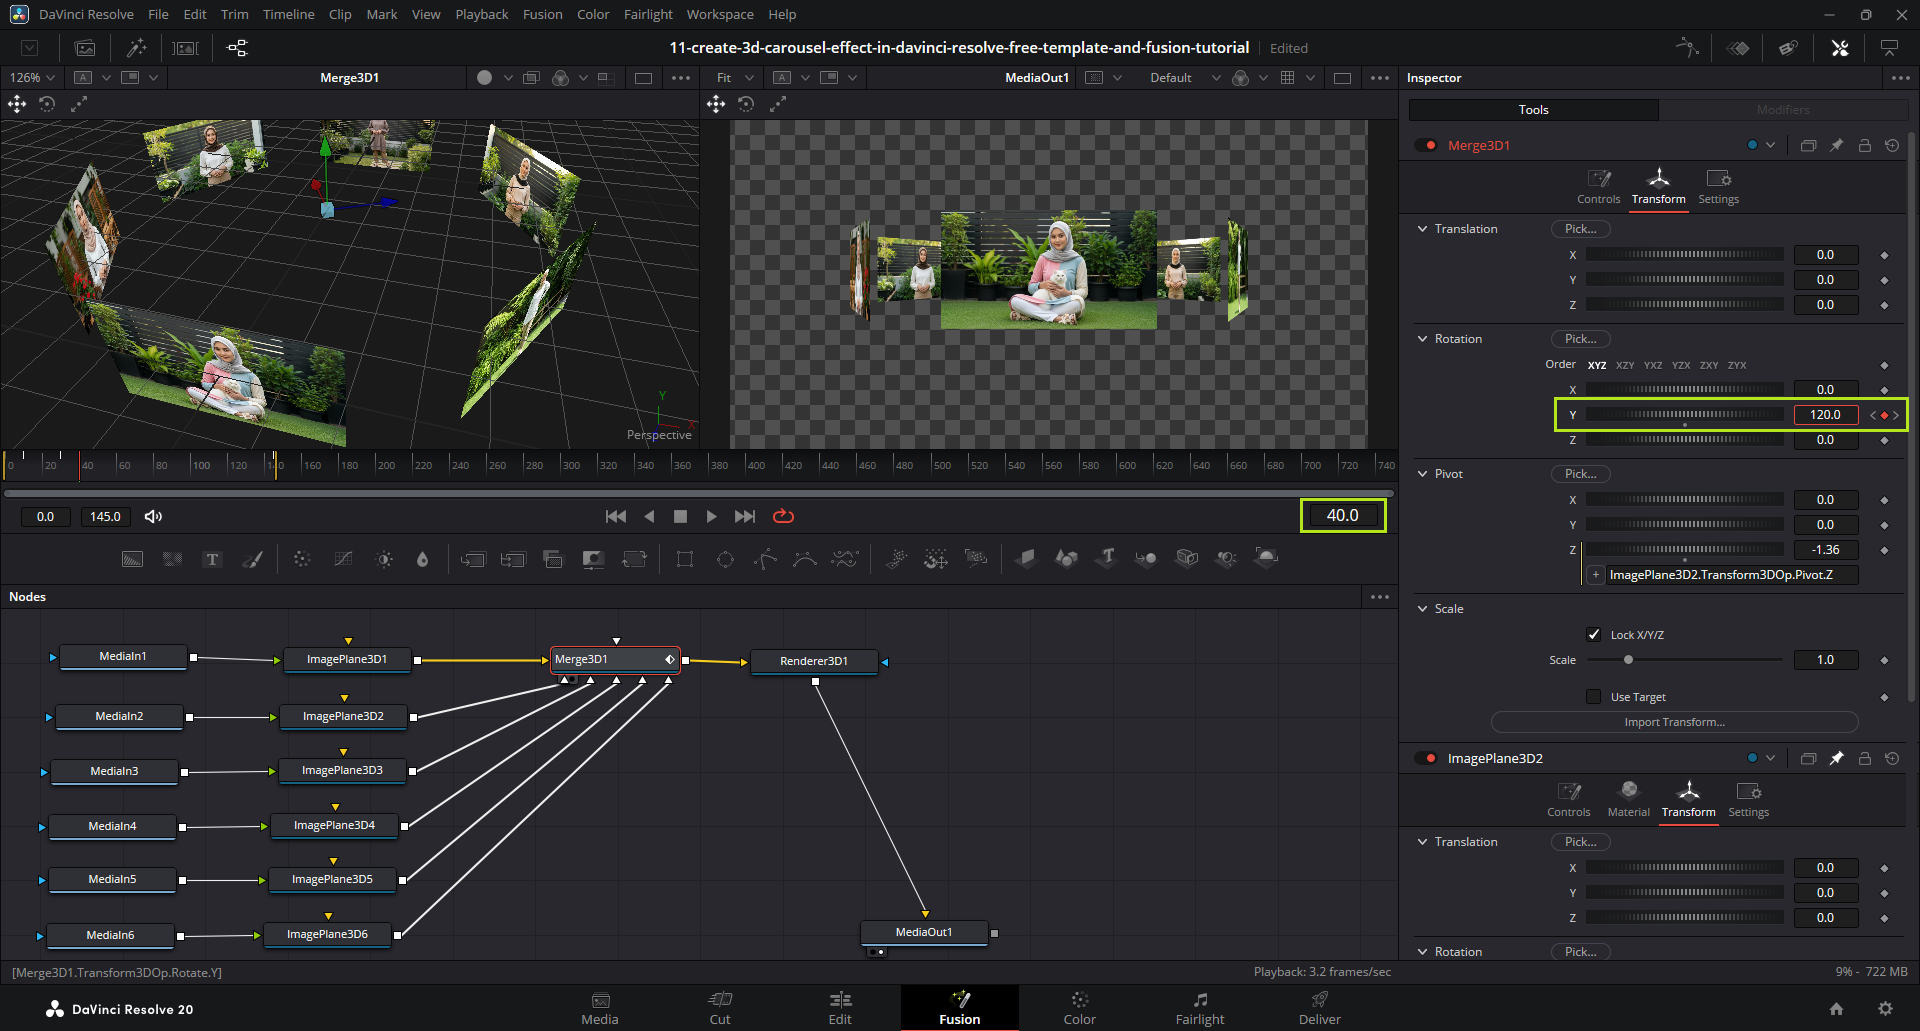
Task: Add an Ellipse mask from toolbar
Action: point(725,559)
